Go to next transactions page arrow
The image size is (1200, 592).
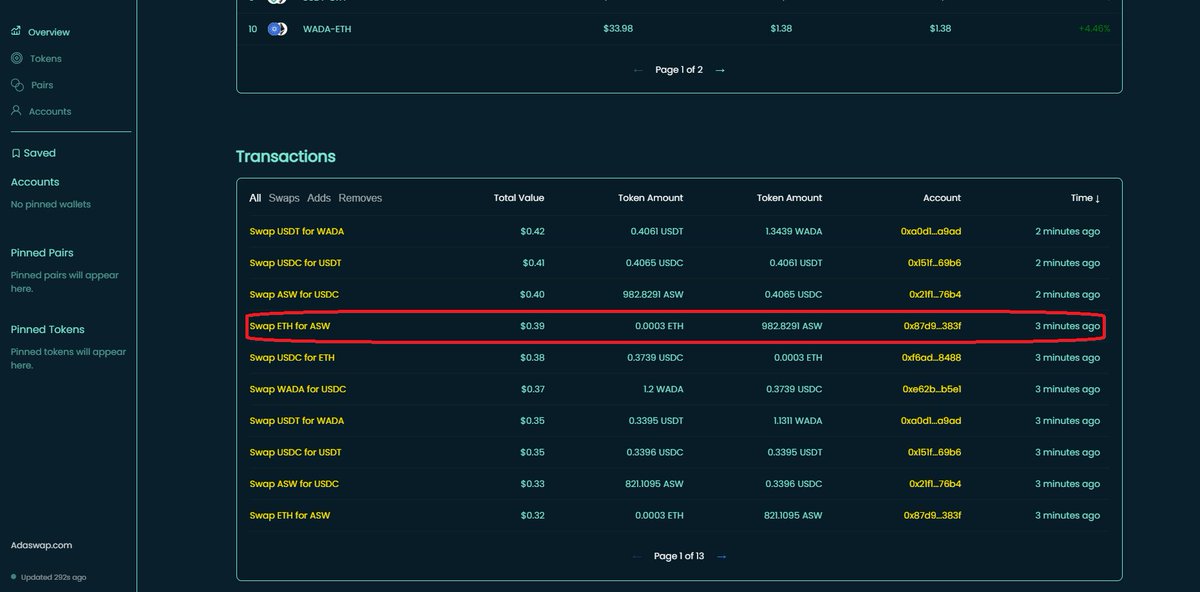722,556
